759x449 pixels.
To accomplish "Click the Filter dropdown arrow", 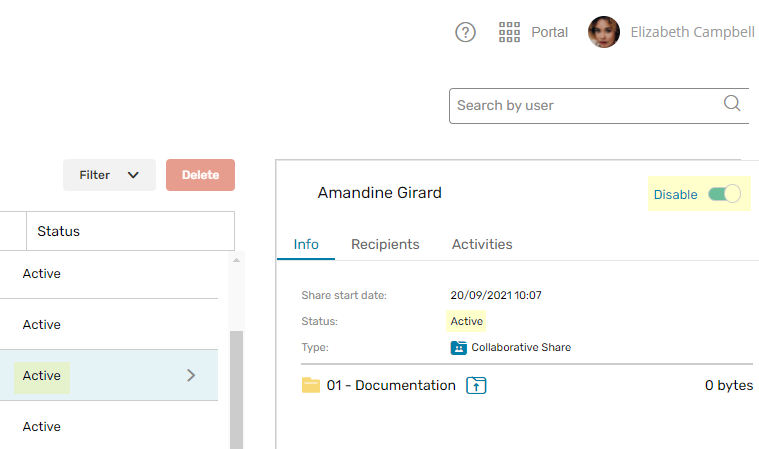I will tap(133, 175).
